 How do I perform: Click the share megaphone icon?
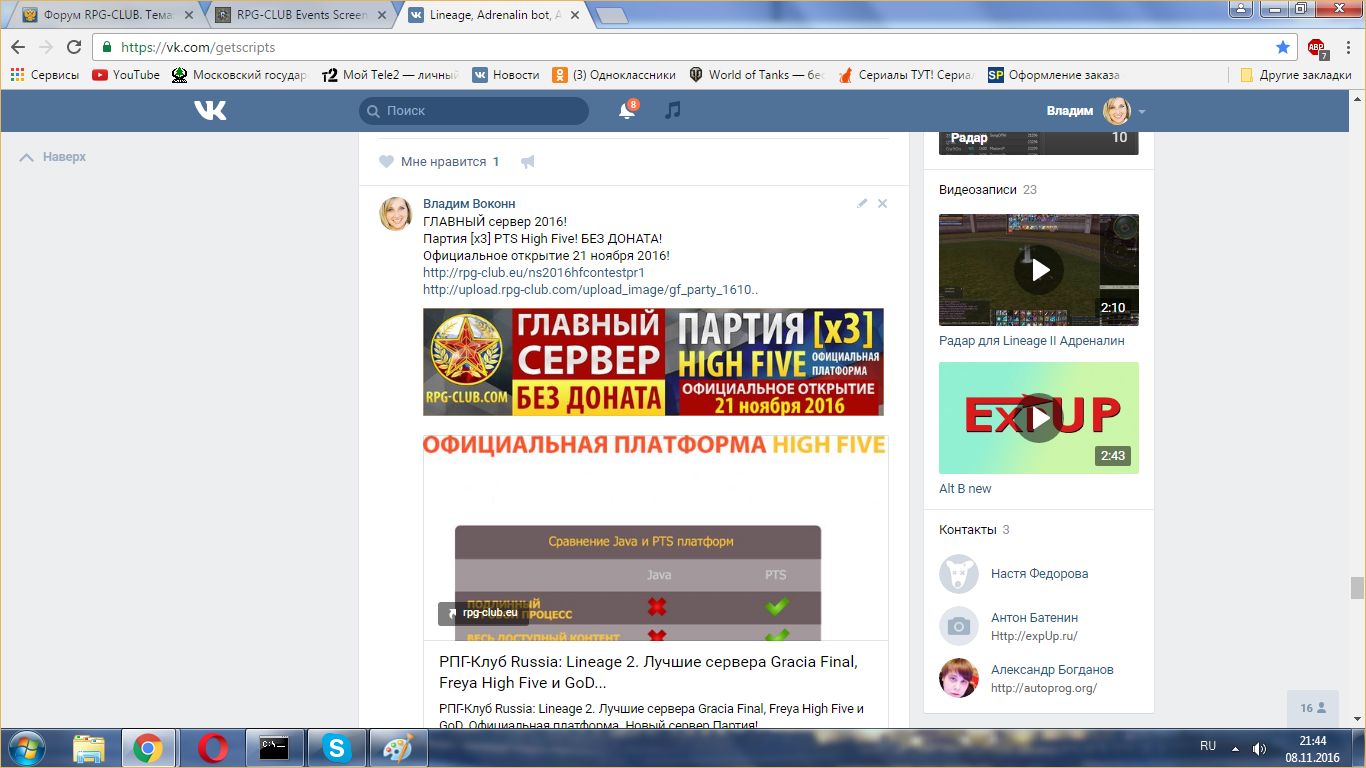click(x=527, y=162)
